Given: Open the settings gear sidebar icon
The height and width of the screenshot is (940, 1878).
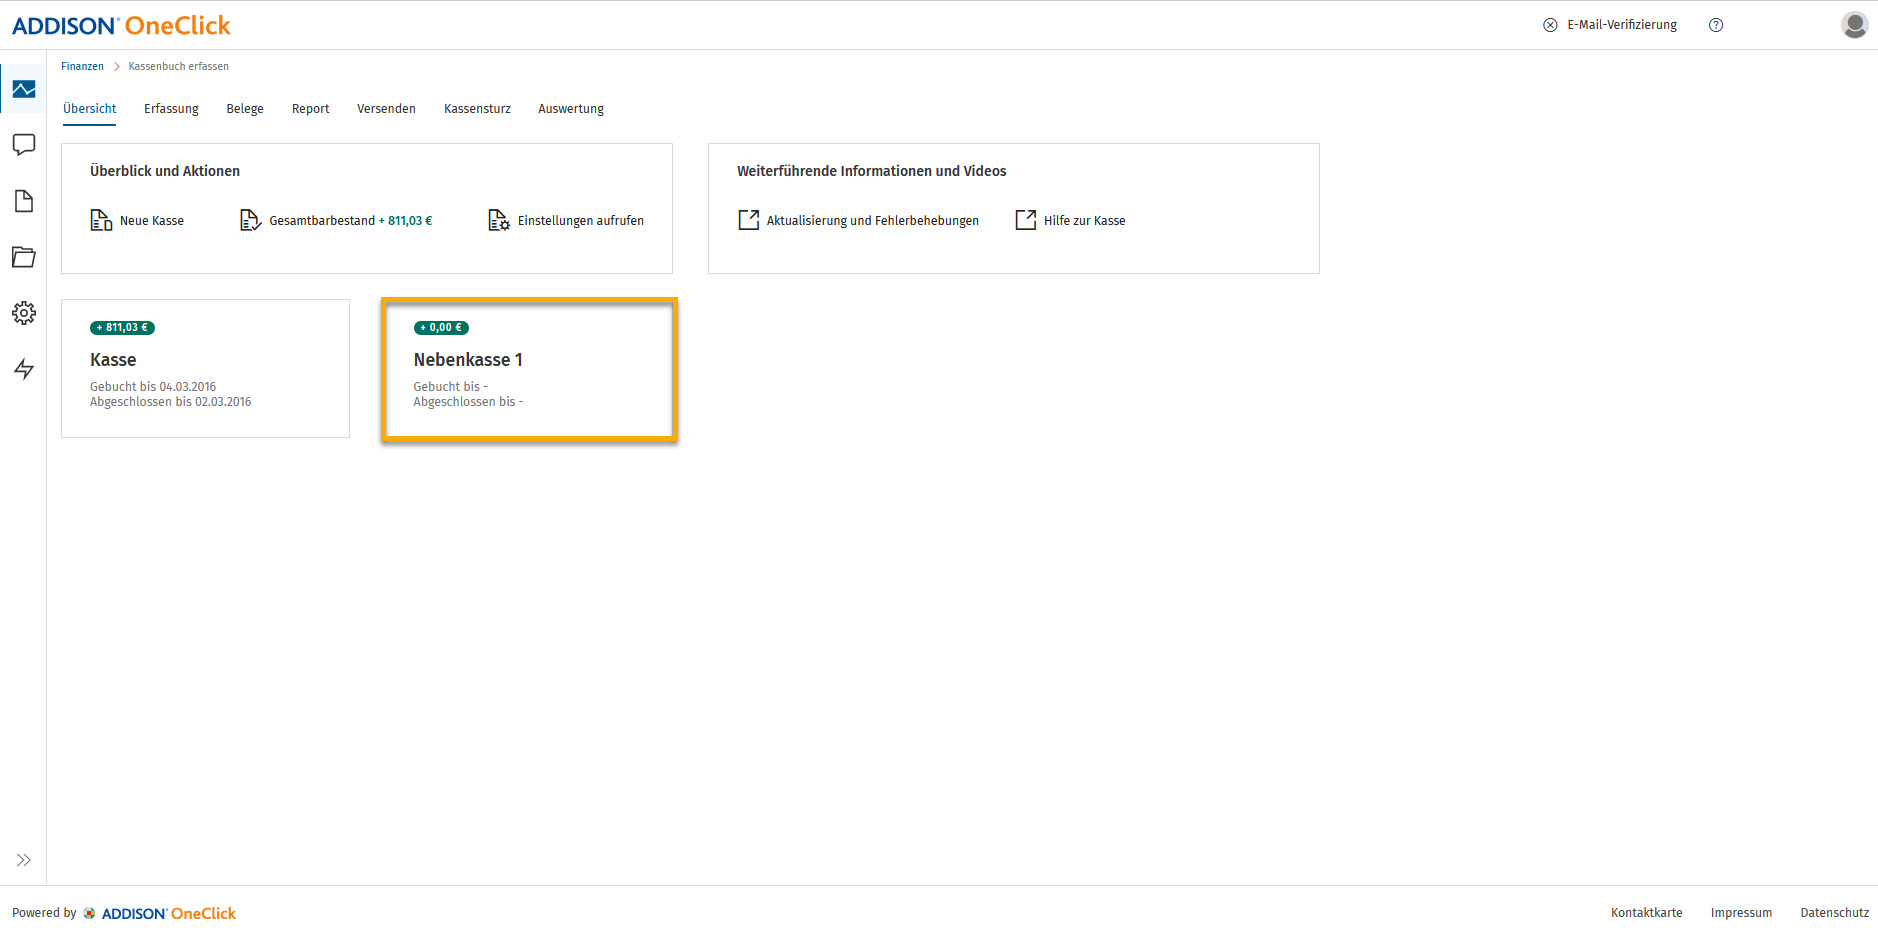Looking at the screenshot, I should click(24, 313).
